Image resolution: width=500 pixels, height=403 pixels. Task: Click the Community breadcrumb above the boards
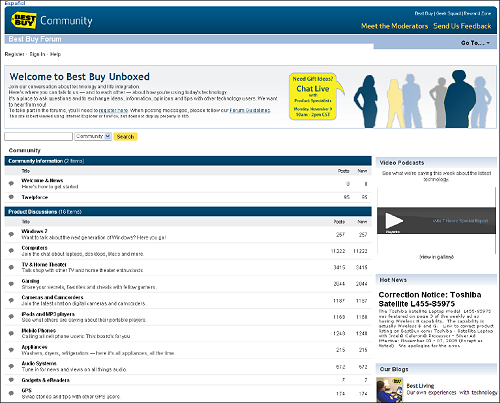25,150
